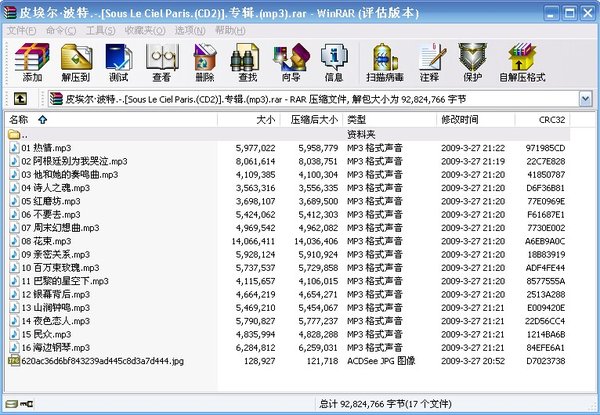Click the audio icon of 12 银幕背后.mp3

(14, 294)
